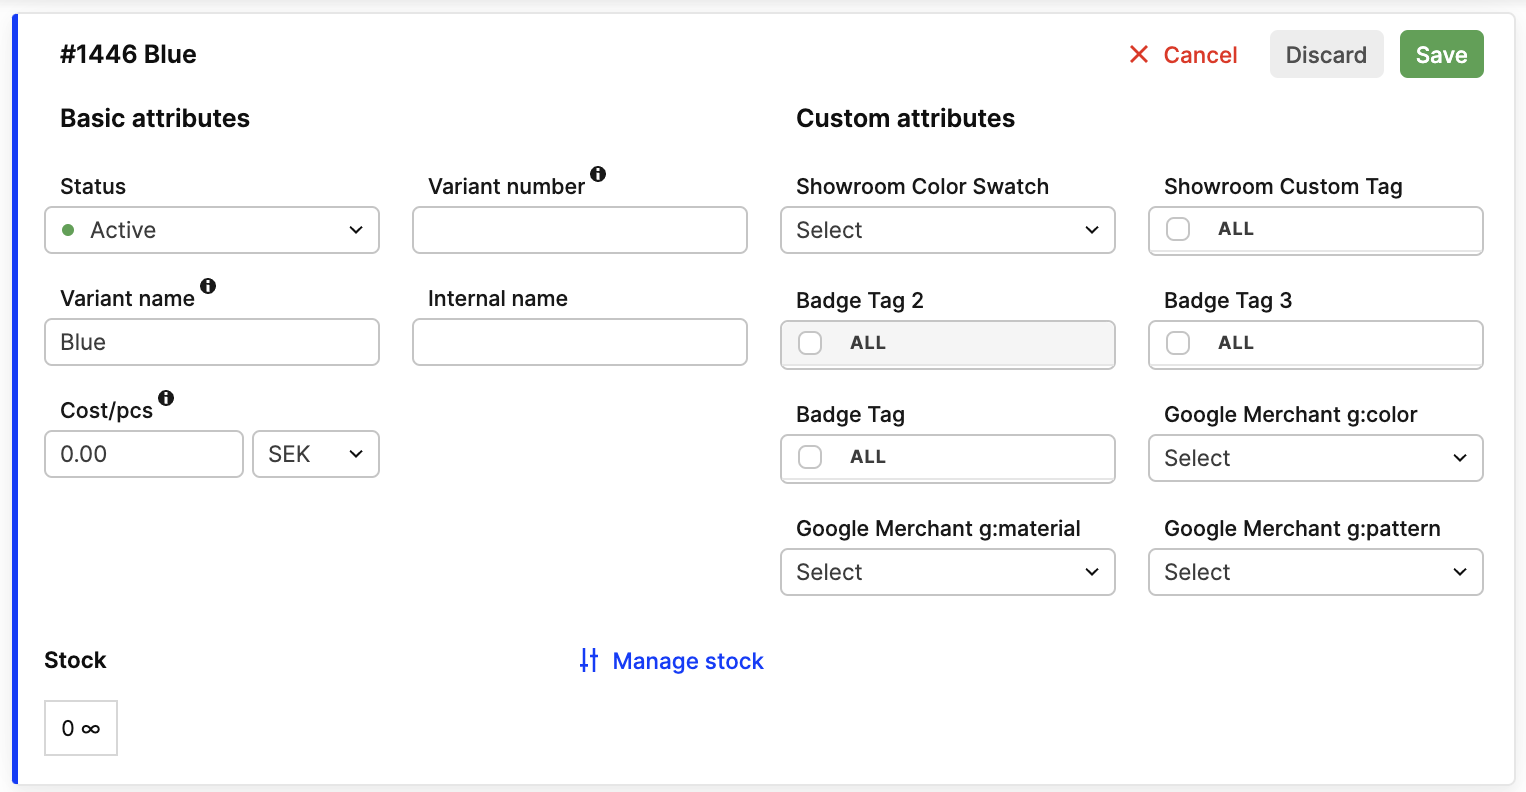The height and width of the screenshot is (792, 1526).
Task: Open the Google Merchant g:color dropdown
Action: (x=1315, y=458)
